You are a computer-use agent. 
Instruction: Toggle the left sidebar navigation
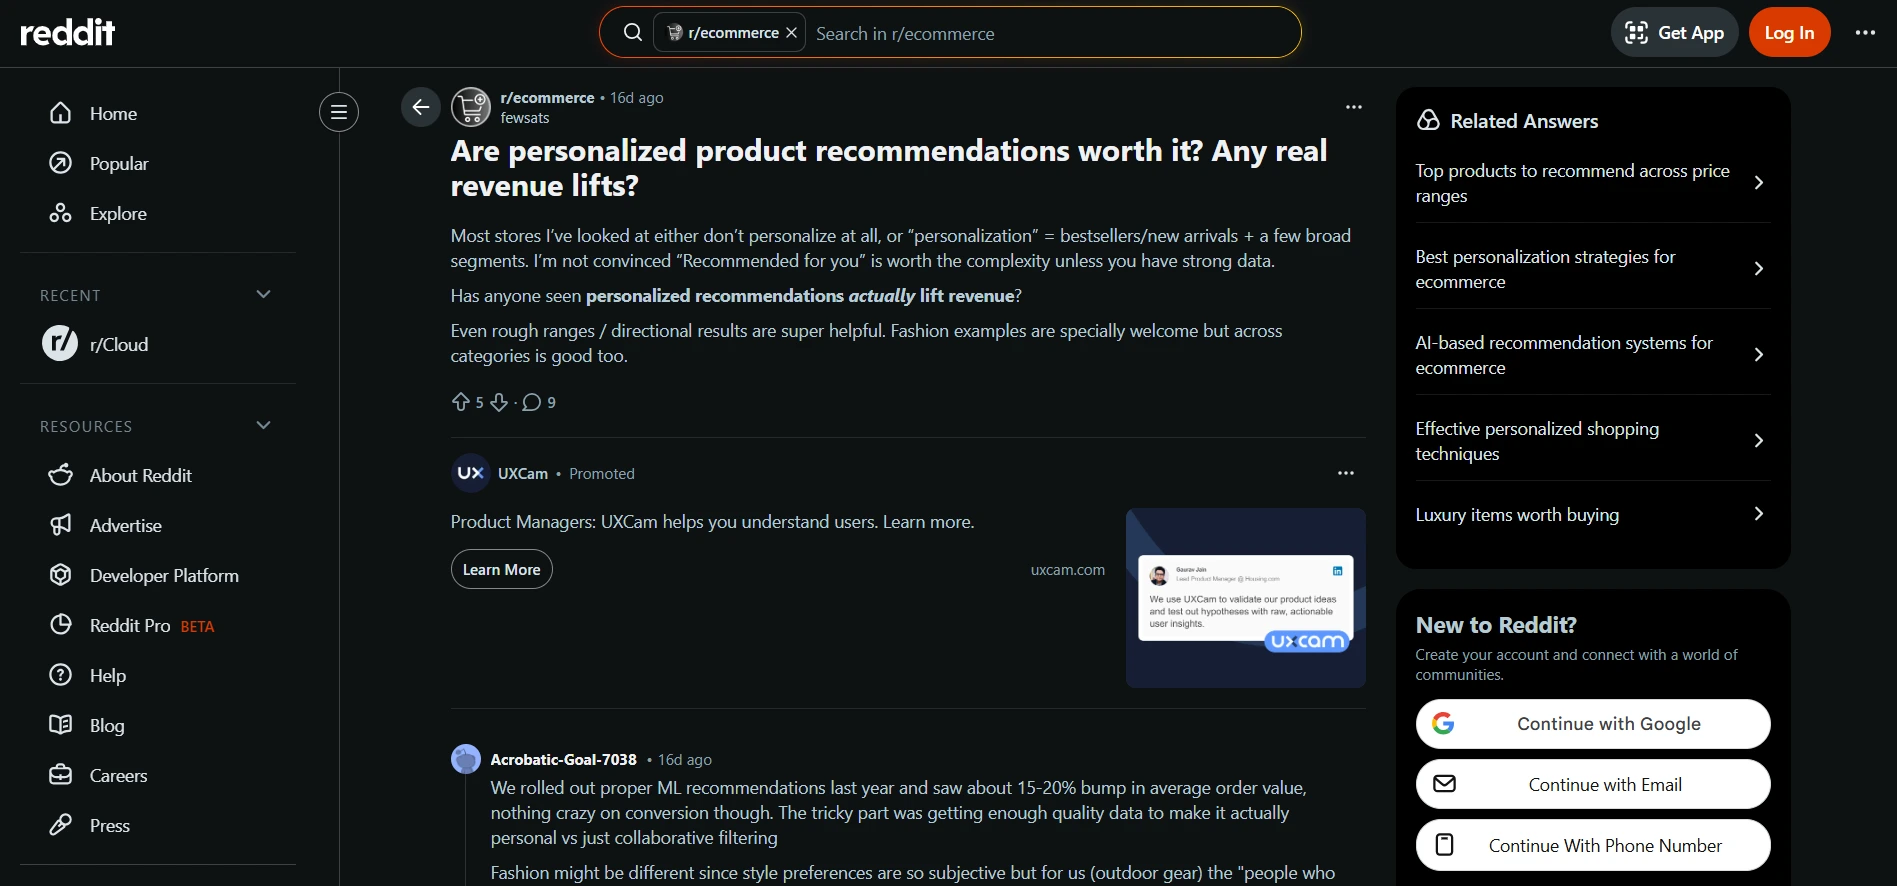(x=339, y=112)
